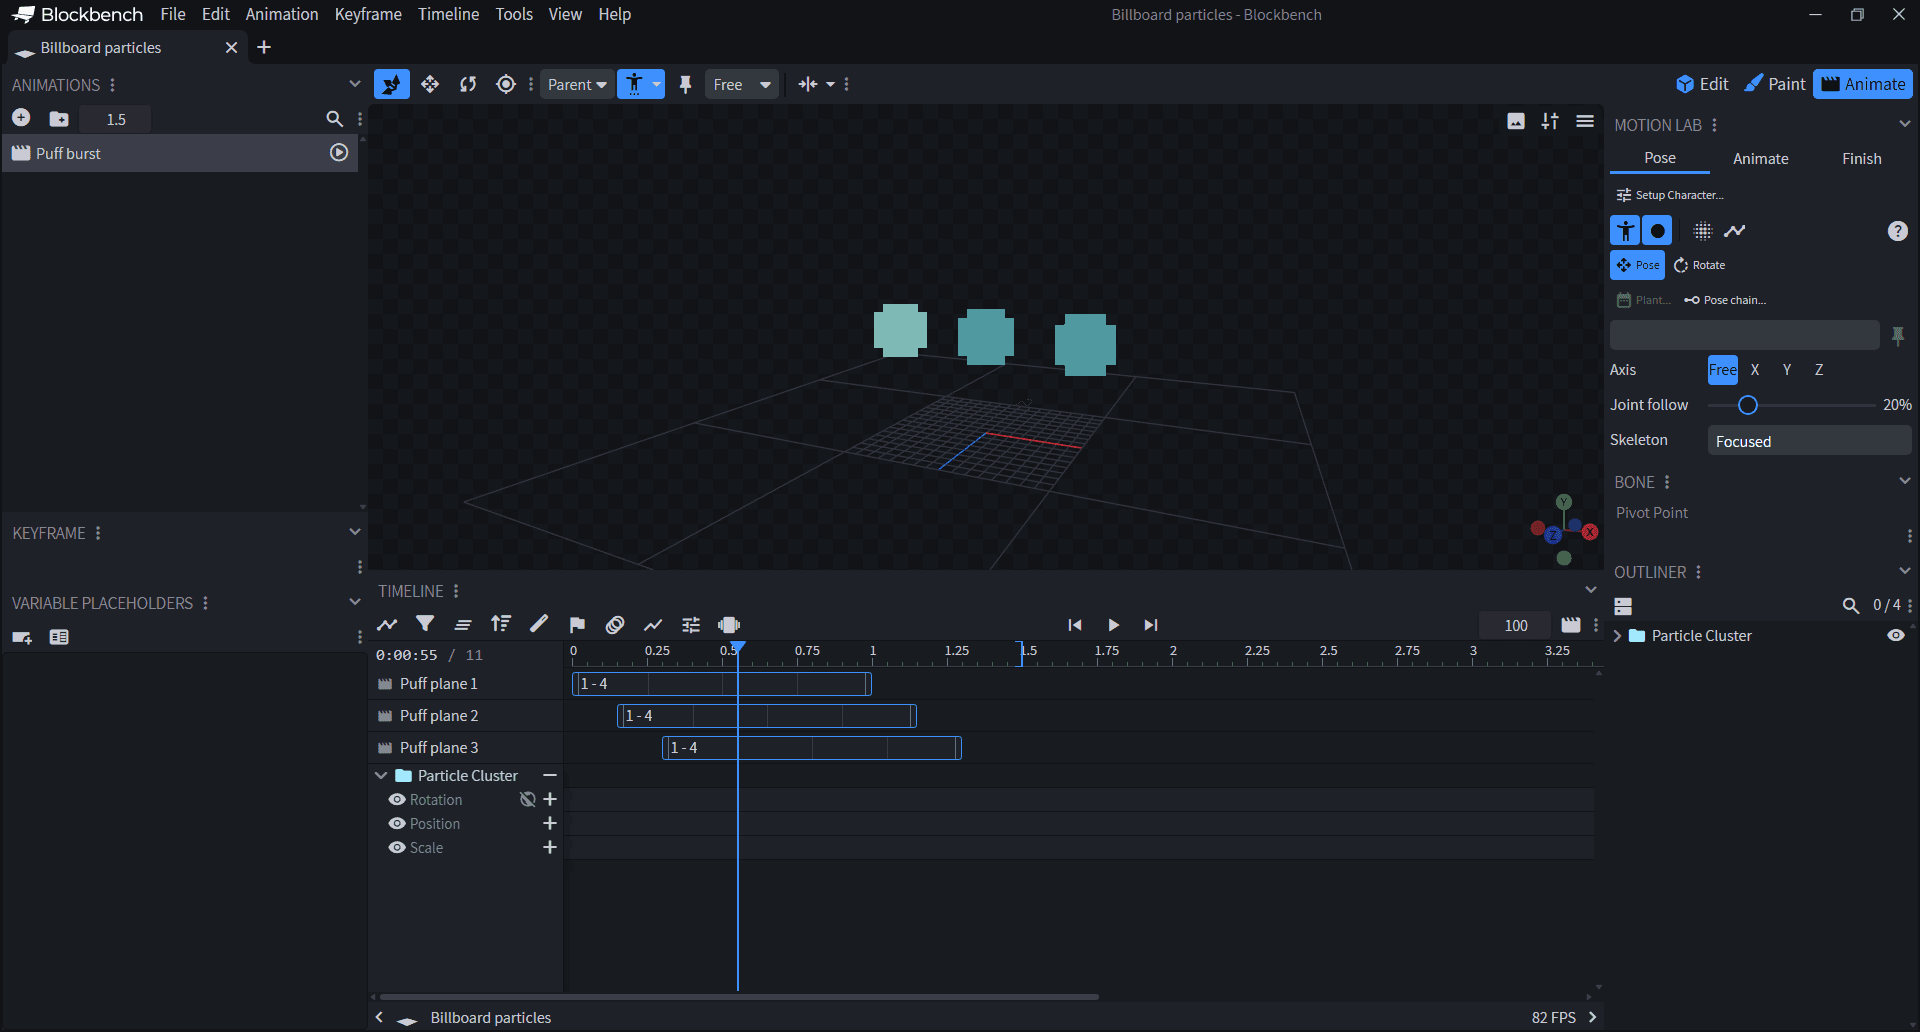The height and width of the screenshot is (1032, 1920).
Task: Collapse Particle Cluster in the timeline
Action: [381, 776]
